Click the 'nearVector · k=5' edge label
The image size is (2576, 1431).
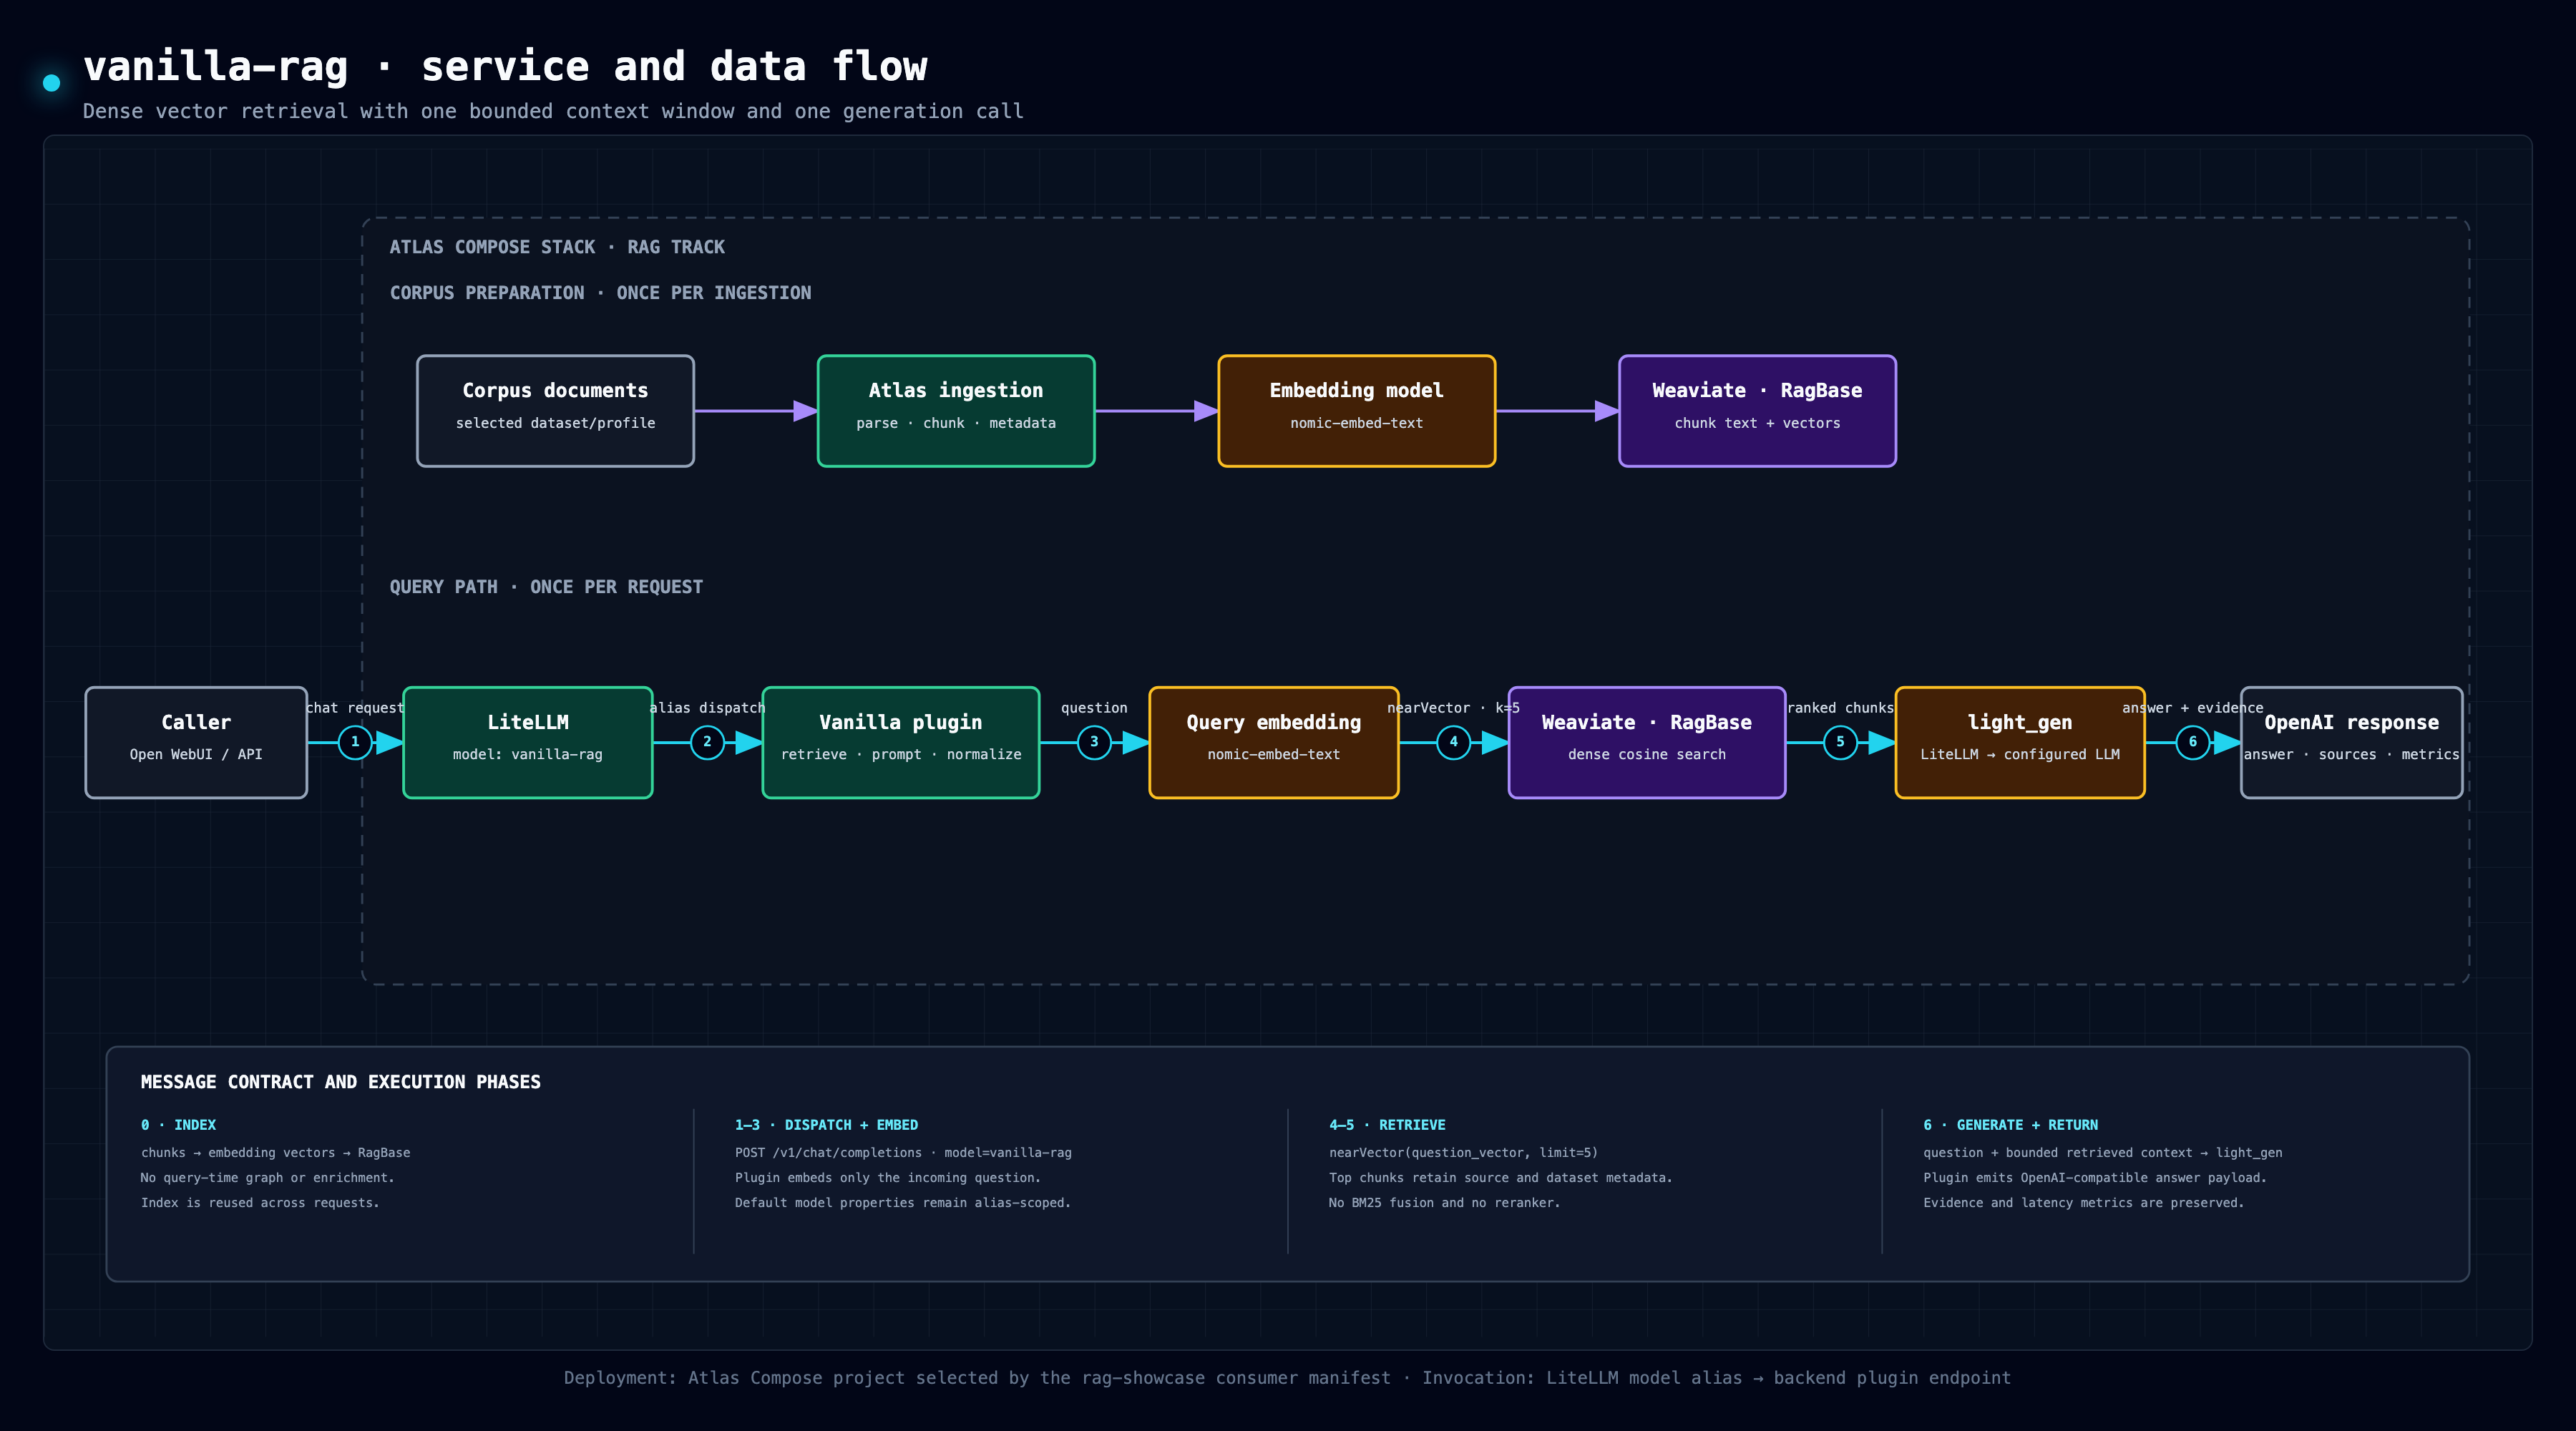(x=1453, y=708)
